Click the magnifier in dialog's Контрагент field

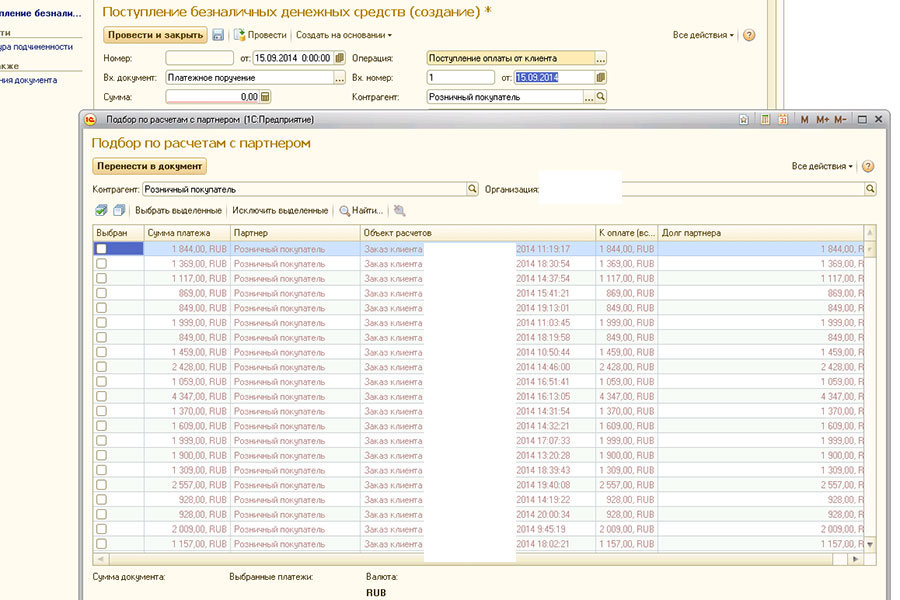coord(472,188)
